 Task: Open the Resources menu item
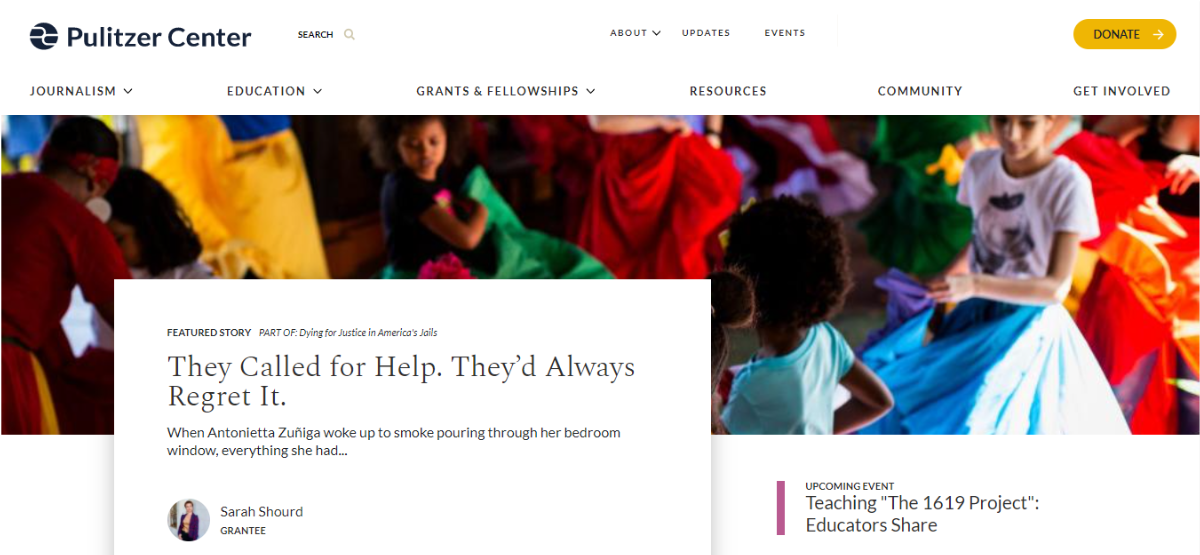point(728,91)
